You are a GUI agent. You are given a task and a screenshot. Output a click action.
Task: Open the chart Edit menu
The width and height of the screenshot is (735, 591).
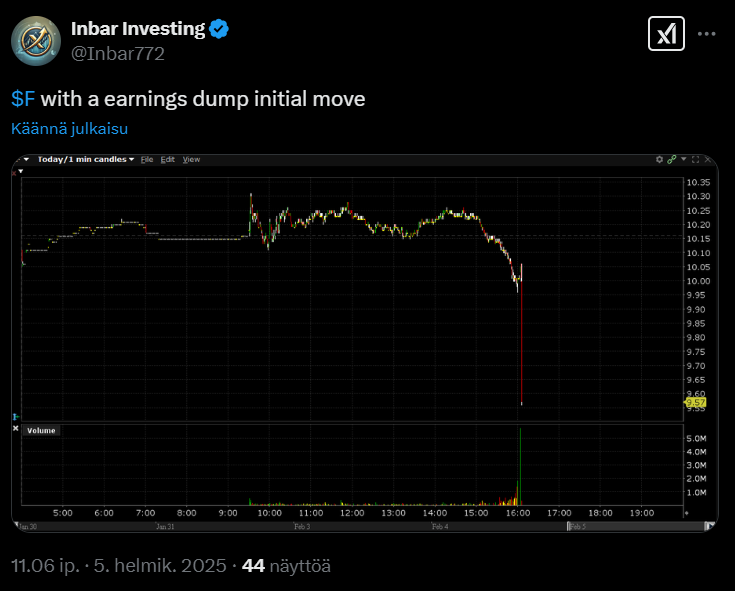(x=168, y=159)
